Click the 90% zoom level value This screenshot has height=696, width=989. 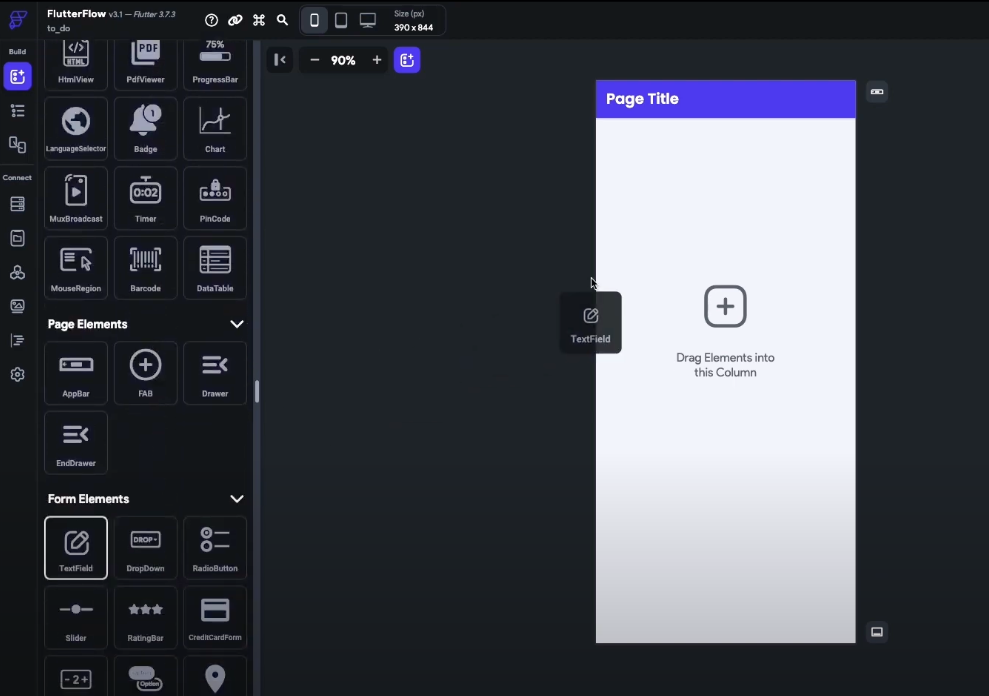(343, 61)
